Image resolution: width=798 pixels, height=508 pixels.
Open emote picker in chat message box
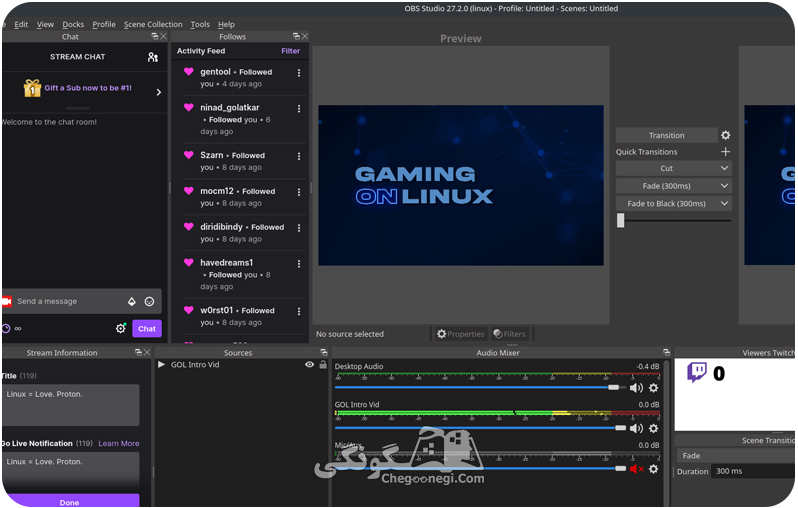pos(150,301)
